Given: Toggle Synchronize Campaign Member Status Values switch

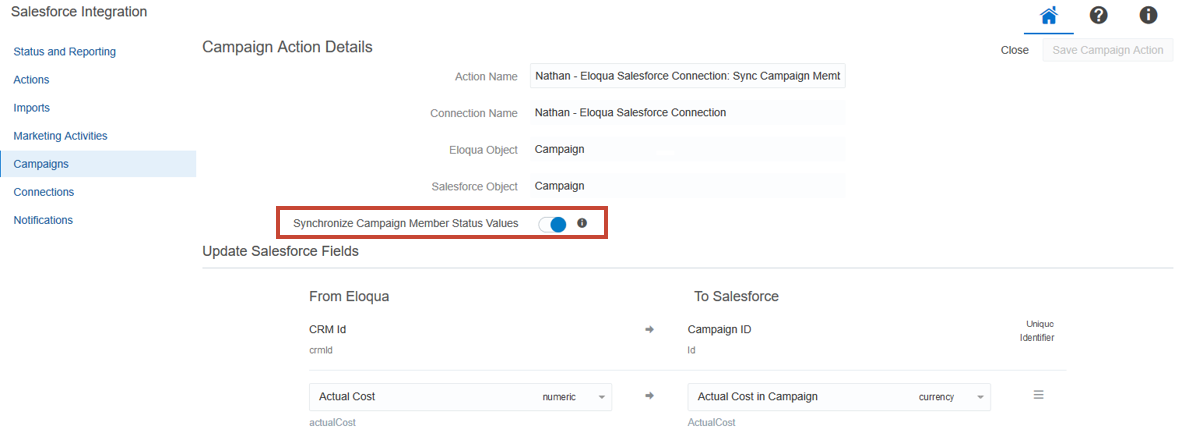Looking at the screenshot, I should tap(552, 224).
